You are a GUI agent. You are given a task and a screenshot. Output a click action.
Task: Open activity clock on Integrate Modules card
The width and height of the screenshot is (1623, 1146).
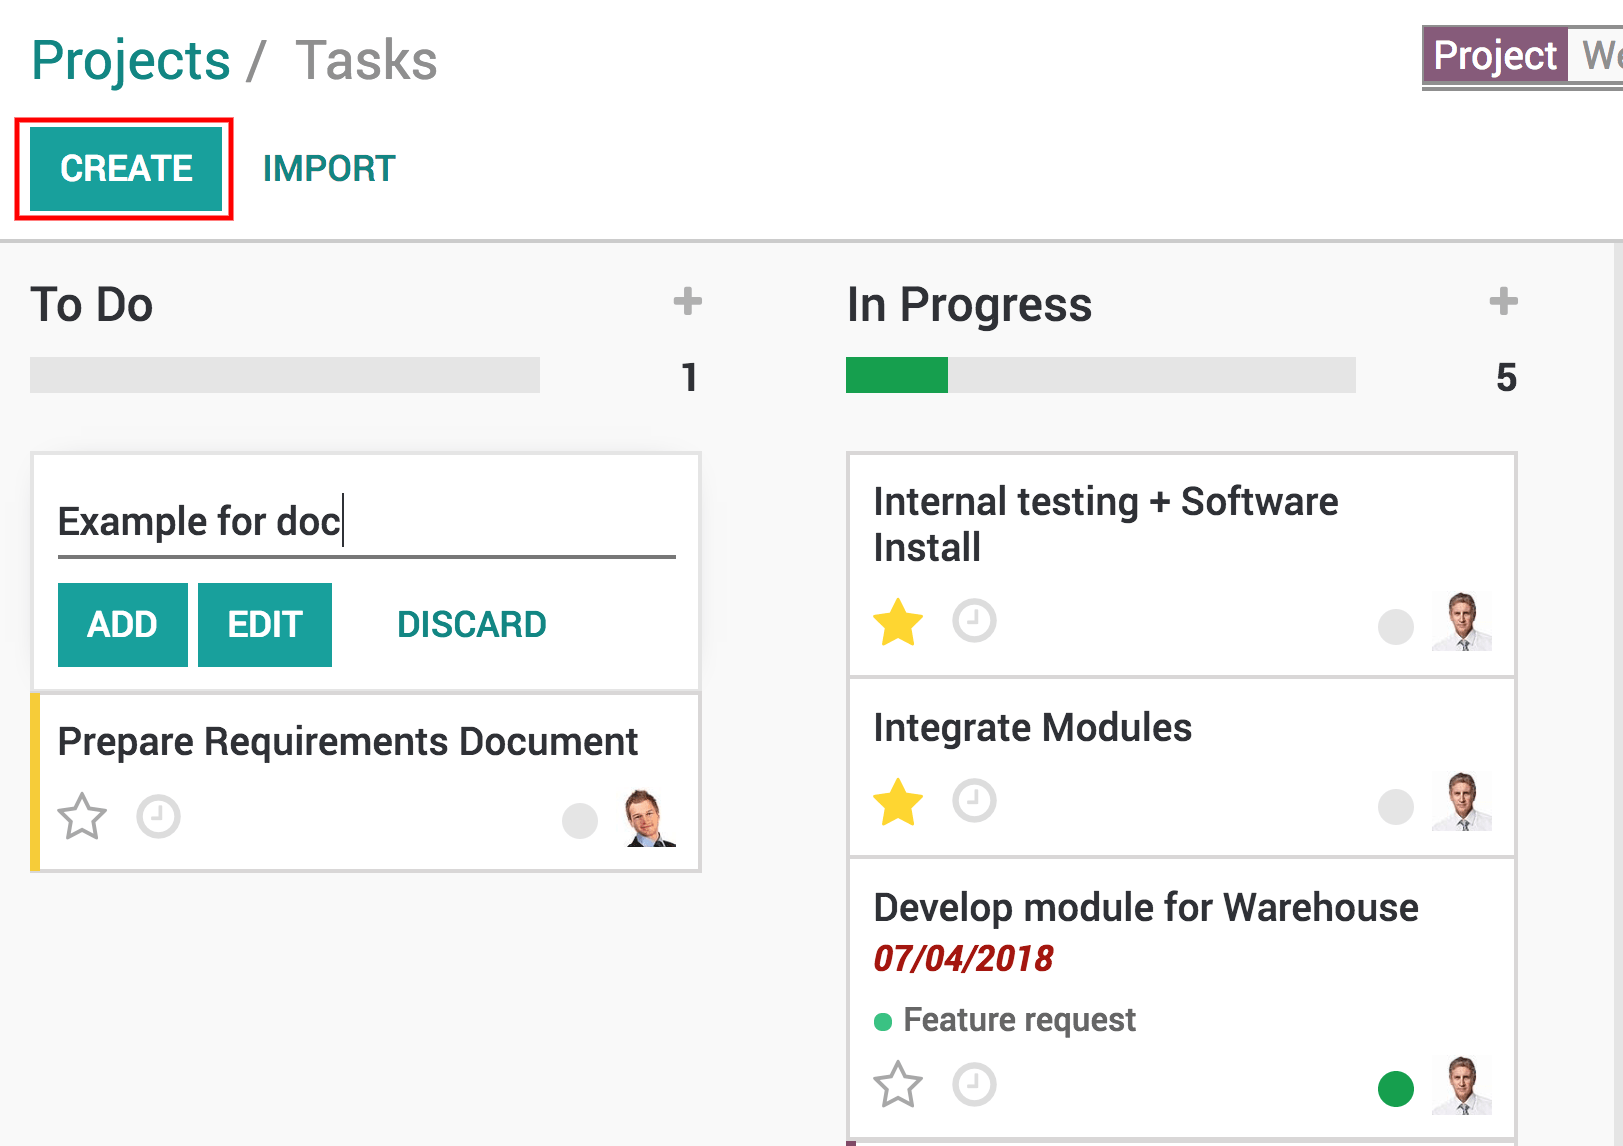[973, 800]
